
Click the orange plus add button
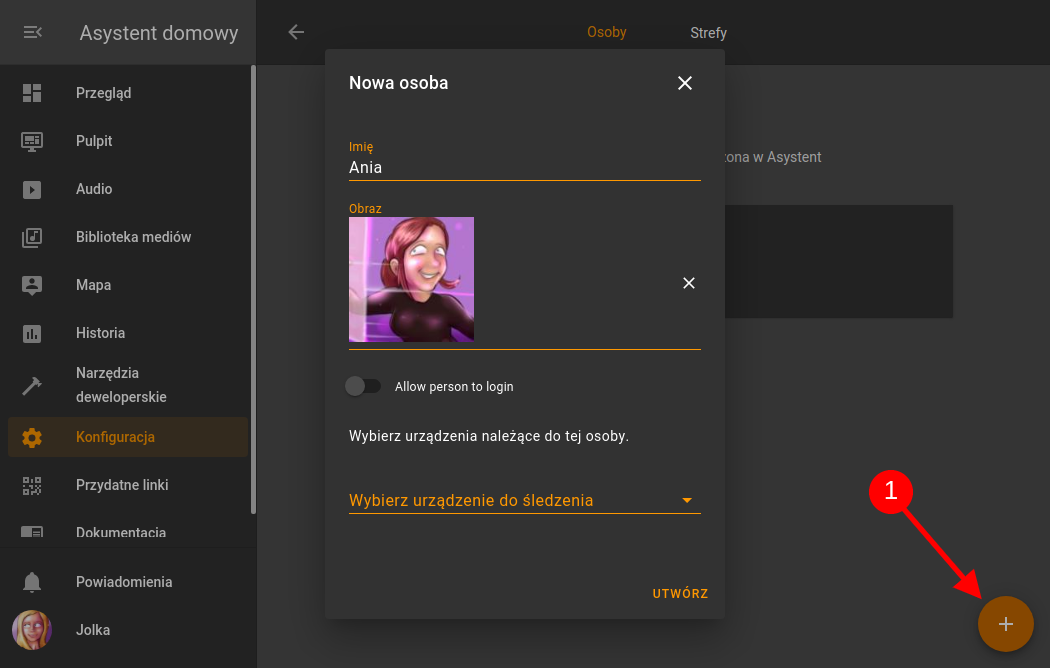[1005, 624]
